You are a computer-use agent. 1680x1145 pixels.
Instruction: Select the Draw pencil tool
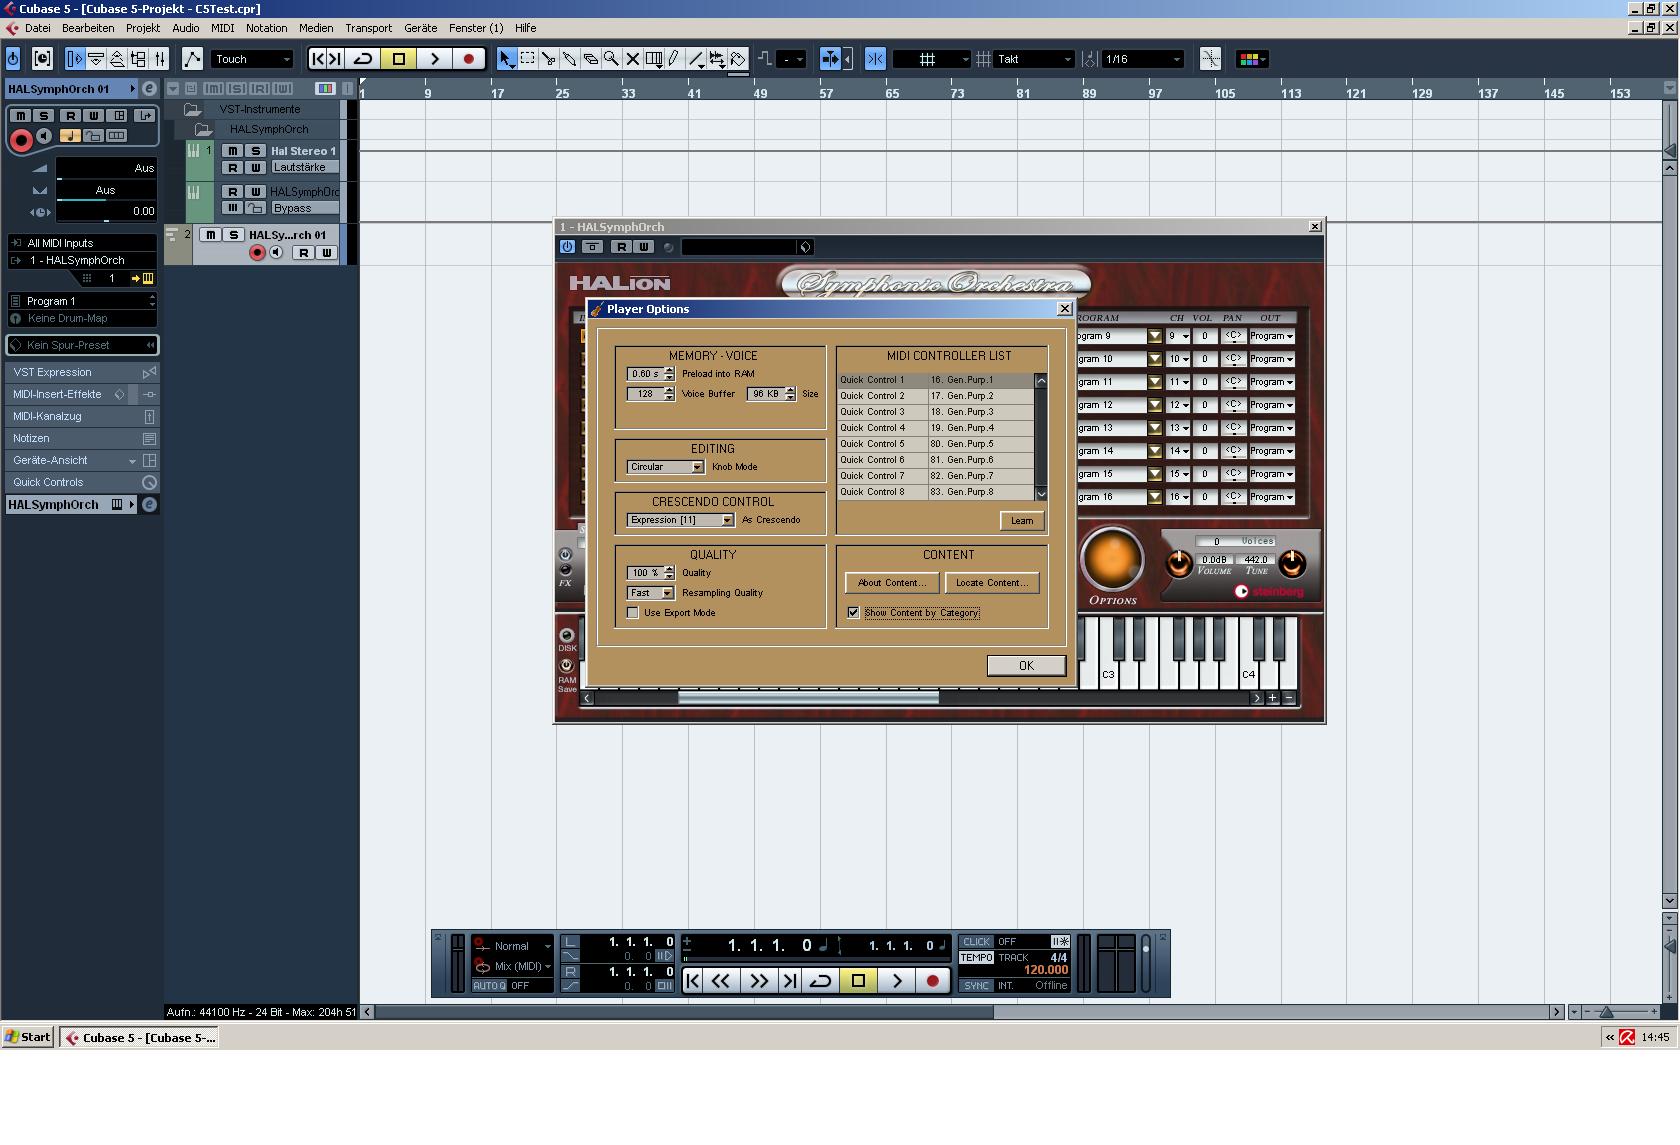(674, 59)
